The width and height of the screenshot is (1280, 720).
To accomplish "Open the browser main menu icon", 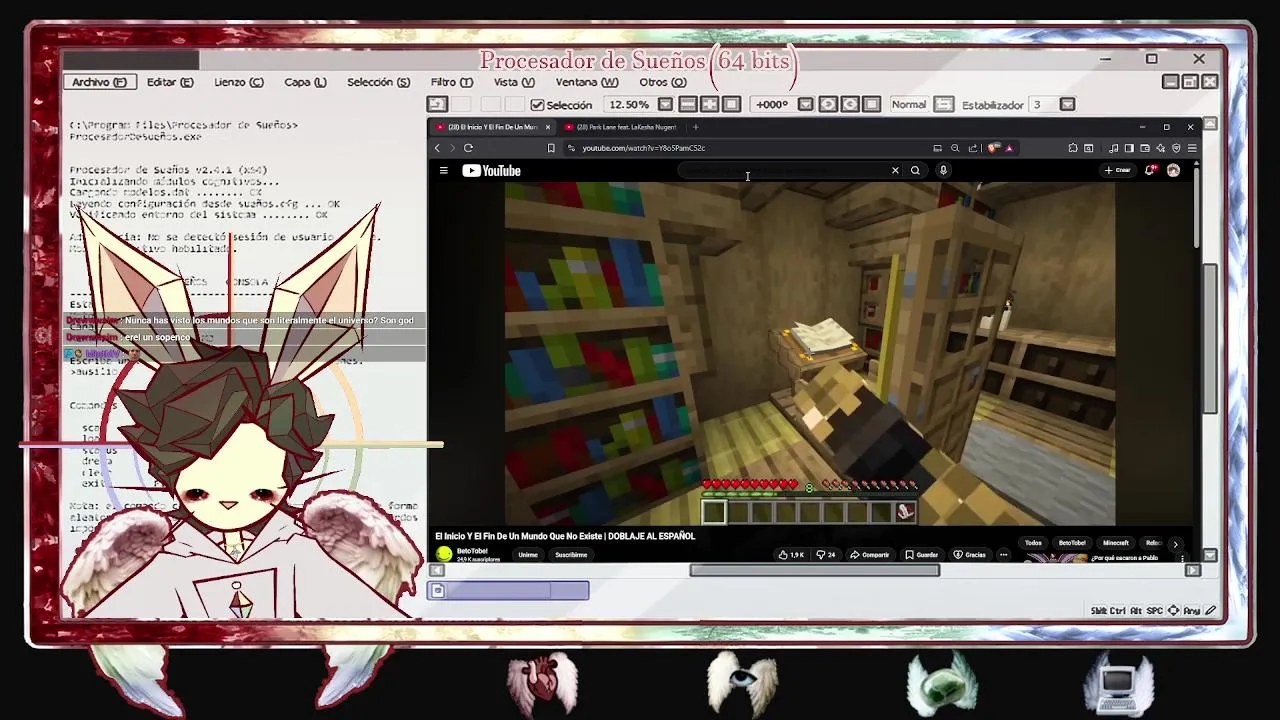I will point(1191,148).
